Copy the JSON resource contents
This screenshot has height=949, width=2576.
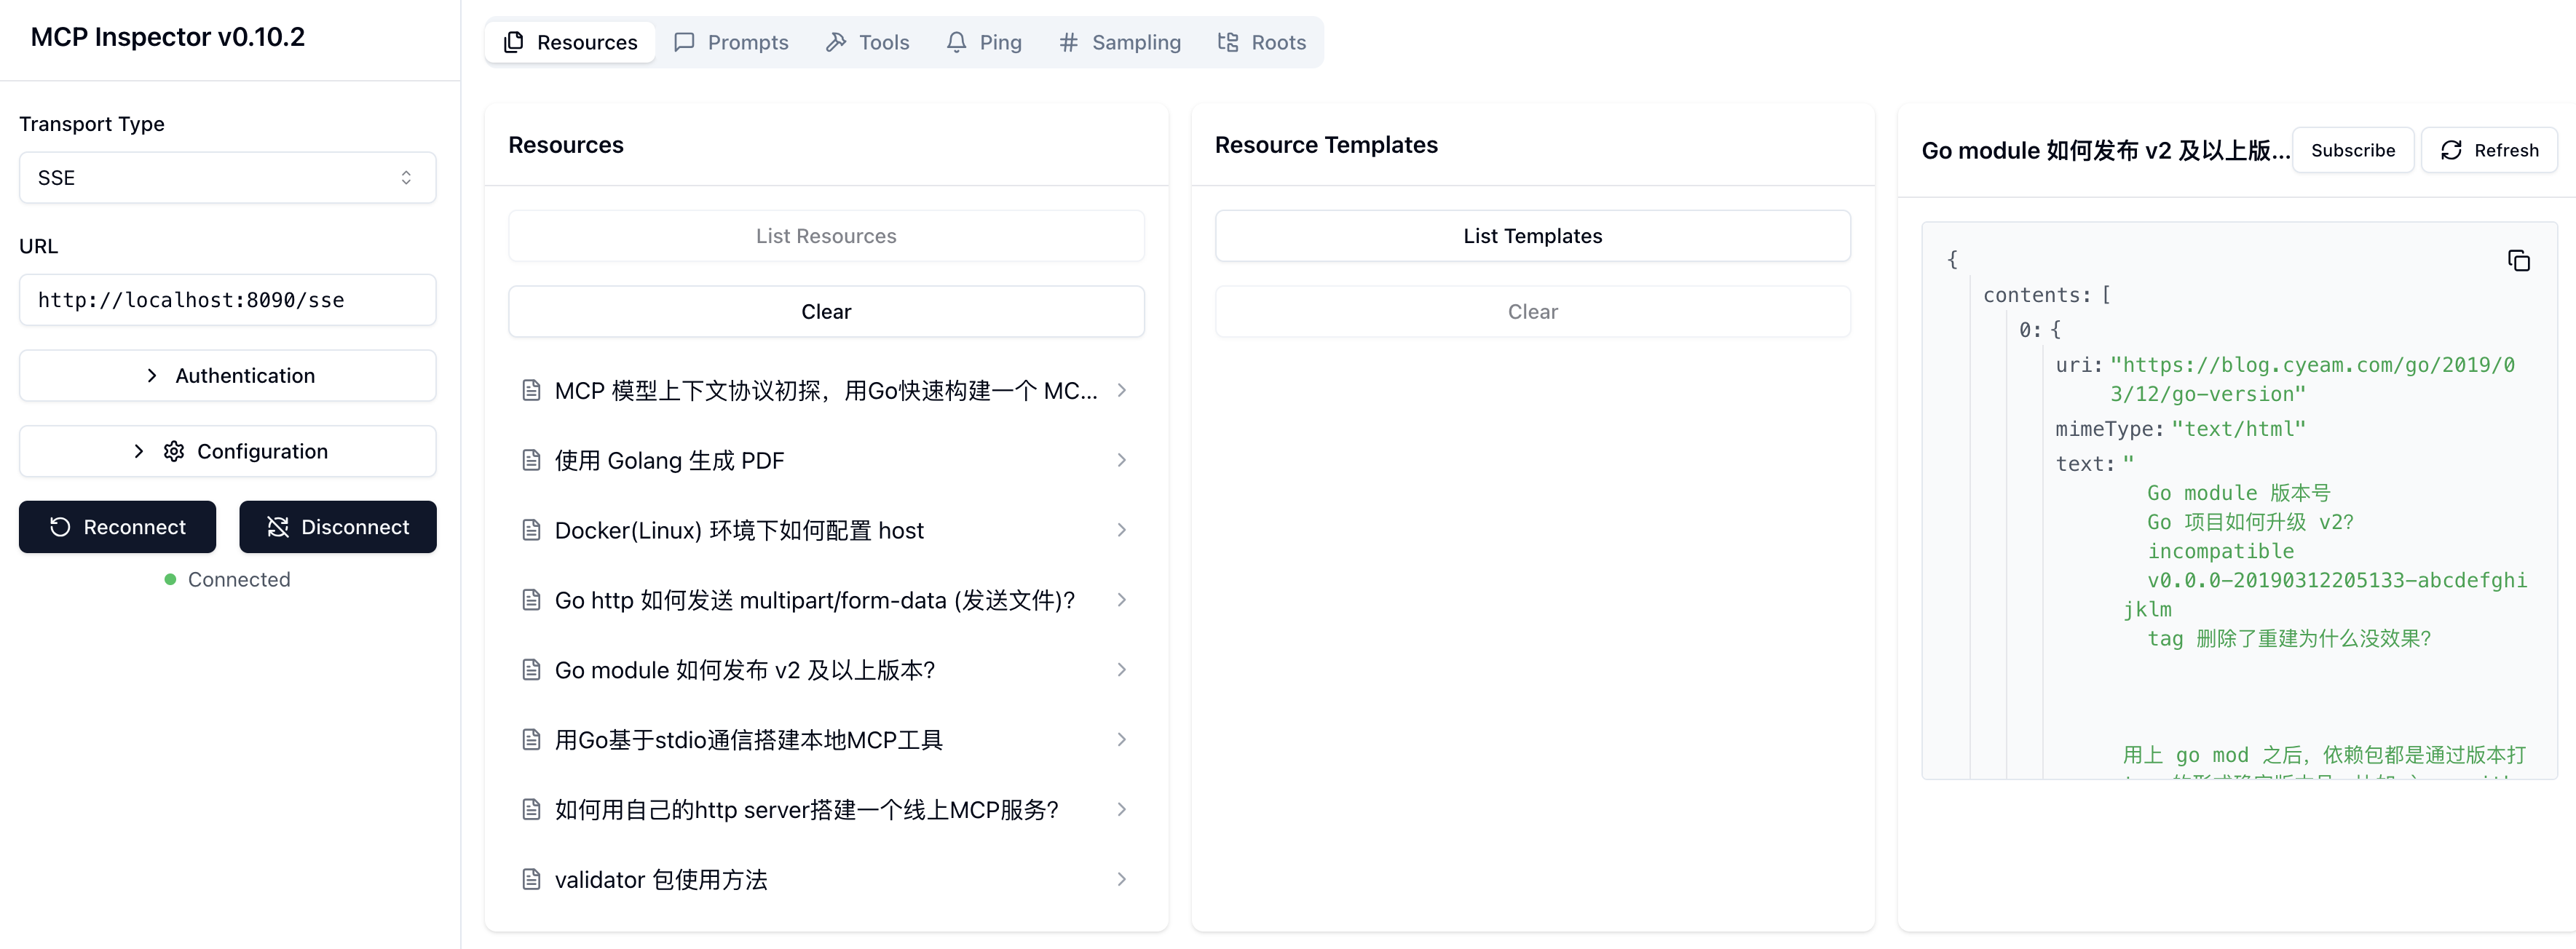2519,261
